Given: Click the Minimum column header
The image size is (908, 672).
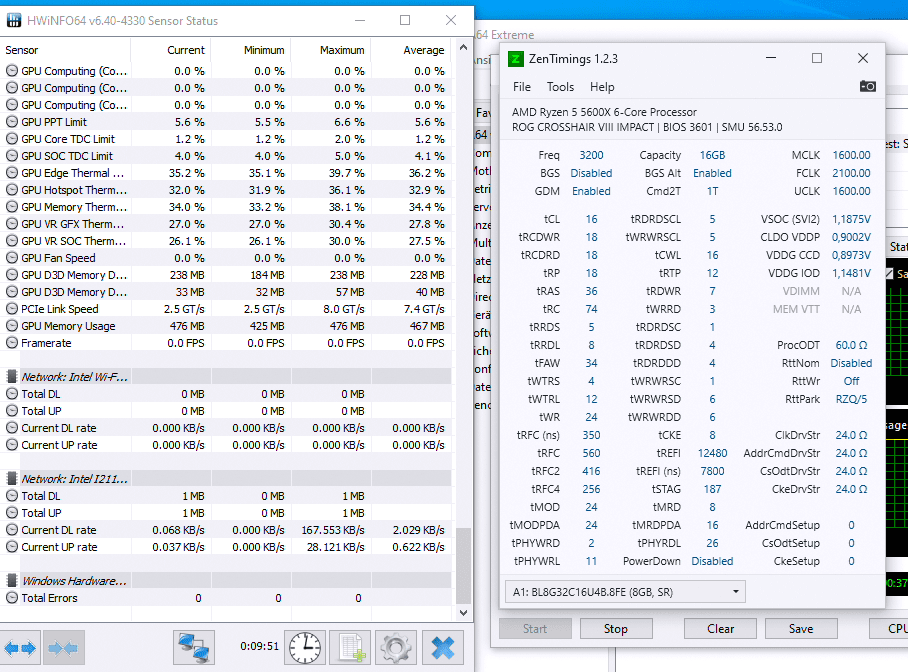Looking at the screenshot, I should 251,50.
